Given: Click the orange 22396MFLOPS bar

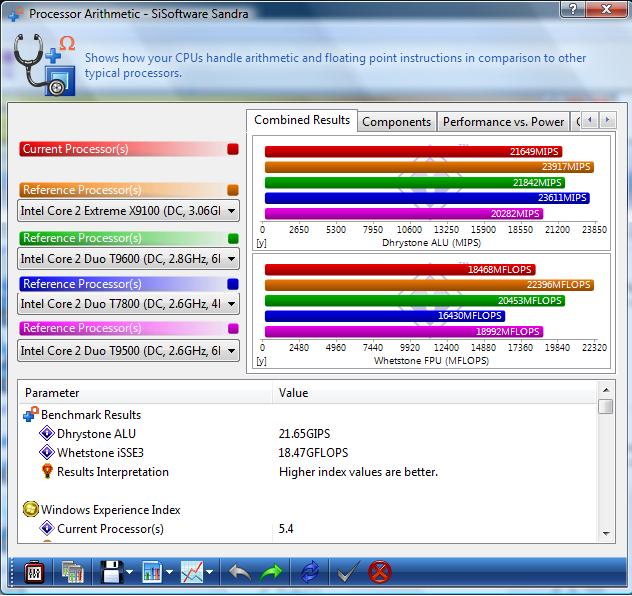Looking at the screenshot, I should point(429,285).
